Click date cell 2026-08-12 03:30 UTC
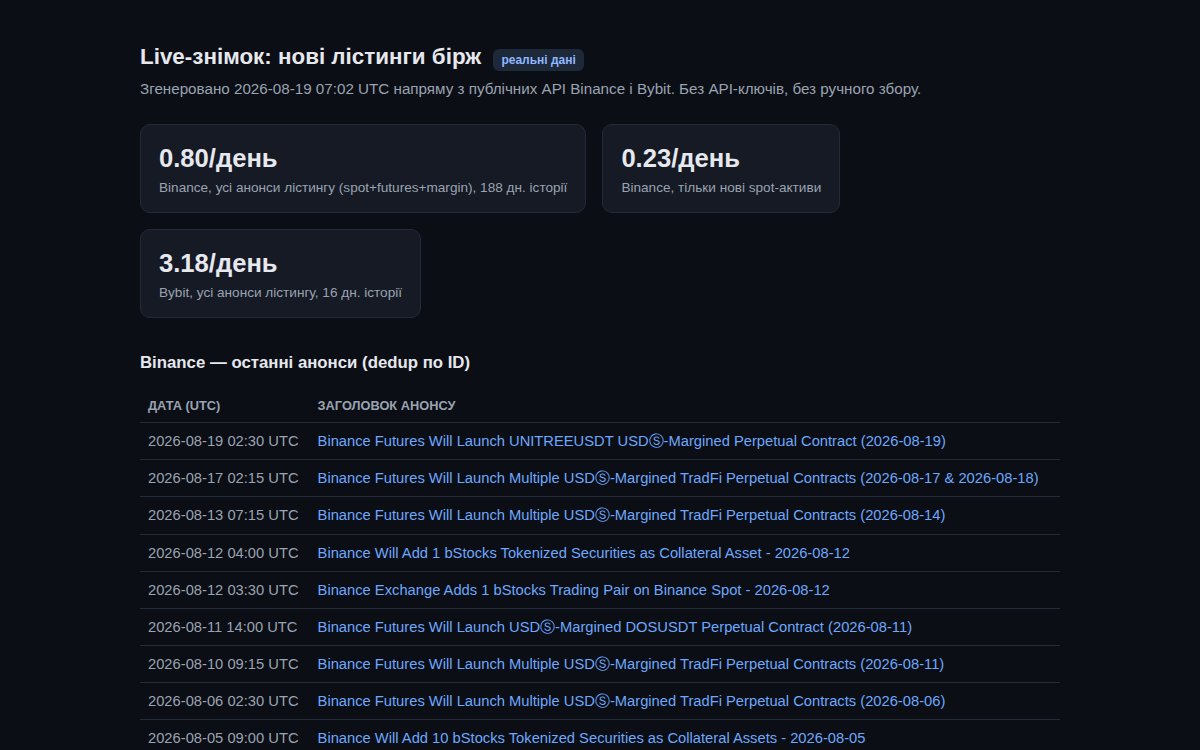Image resolution: width=1200 pixels, height=750 pixels. coord(223,590)
